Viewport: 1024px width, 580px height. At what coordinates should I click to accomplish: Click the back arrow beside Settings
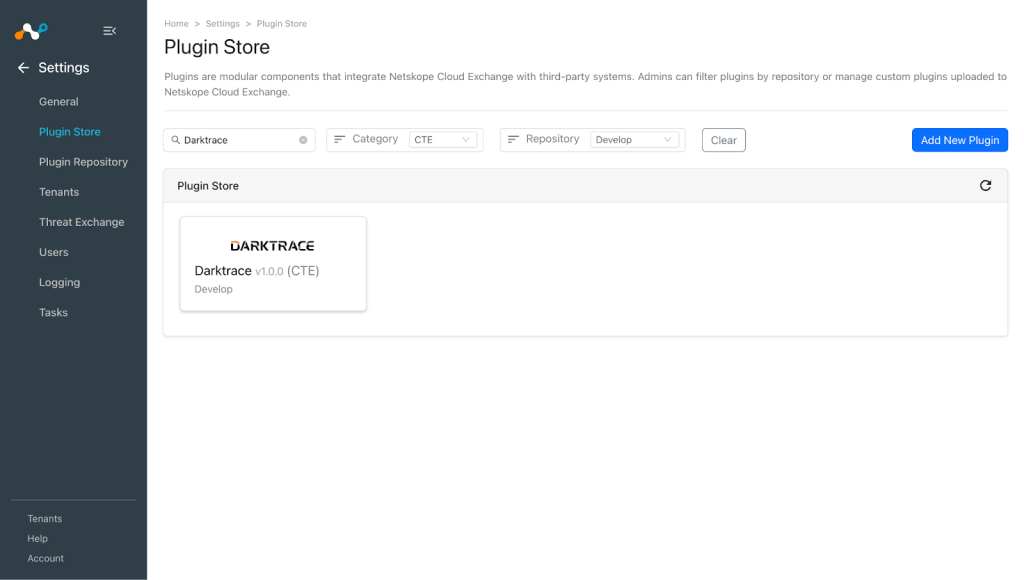(23, 67)
